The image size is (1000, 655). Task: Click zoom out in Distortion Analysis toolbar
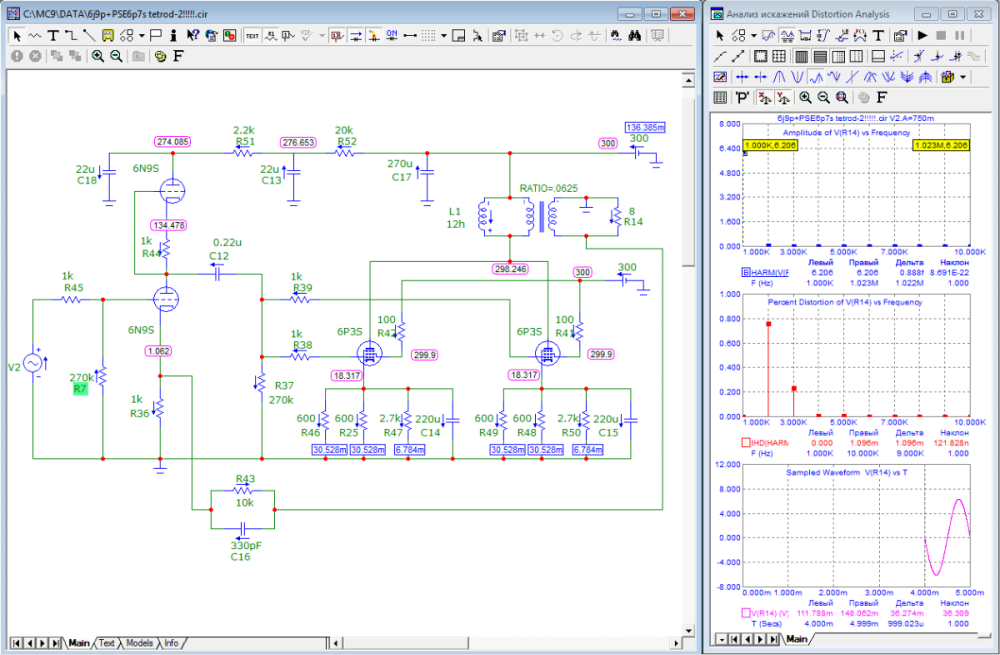(x=823, y=97)
